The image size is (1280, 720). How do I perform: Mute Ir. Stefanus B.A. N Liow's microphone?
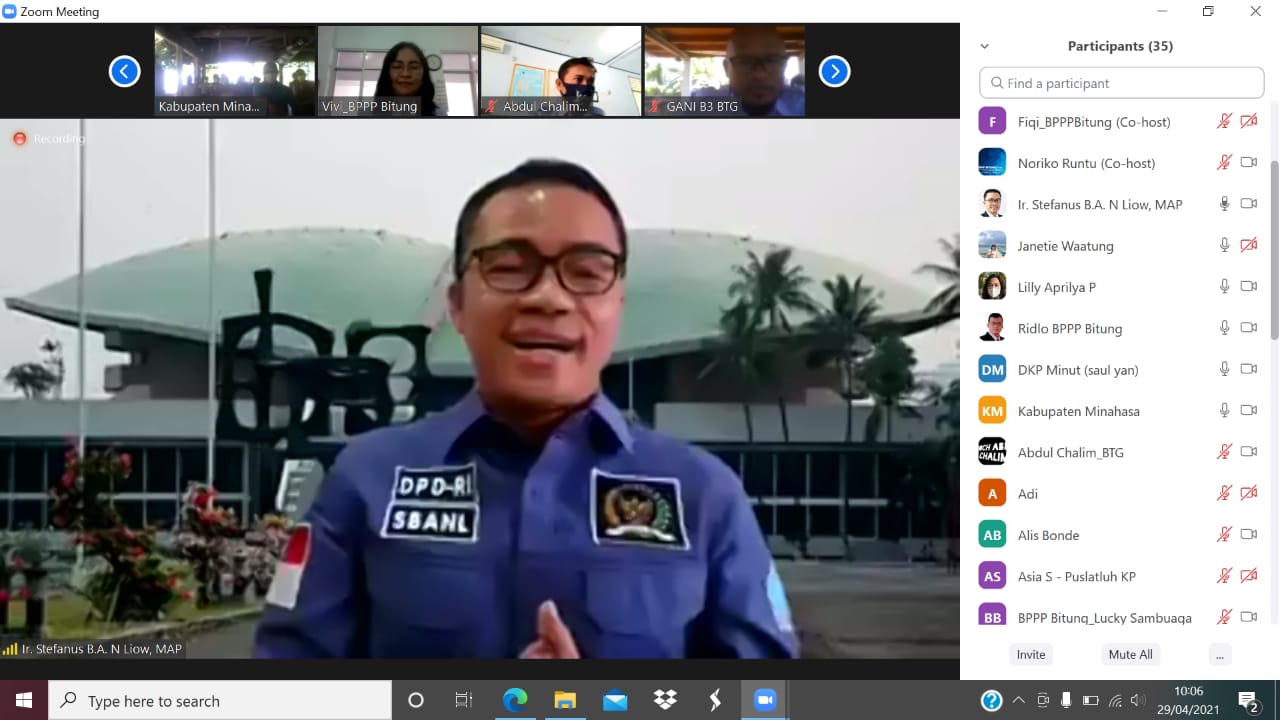pyautogui.click(x=1224, y=203)
